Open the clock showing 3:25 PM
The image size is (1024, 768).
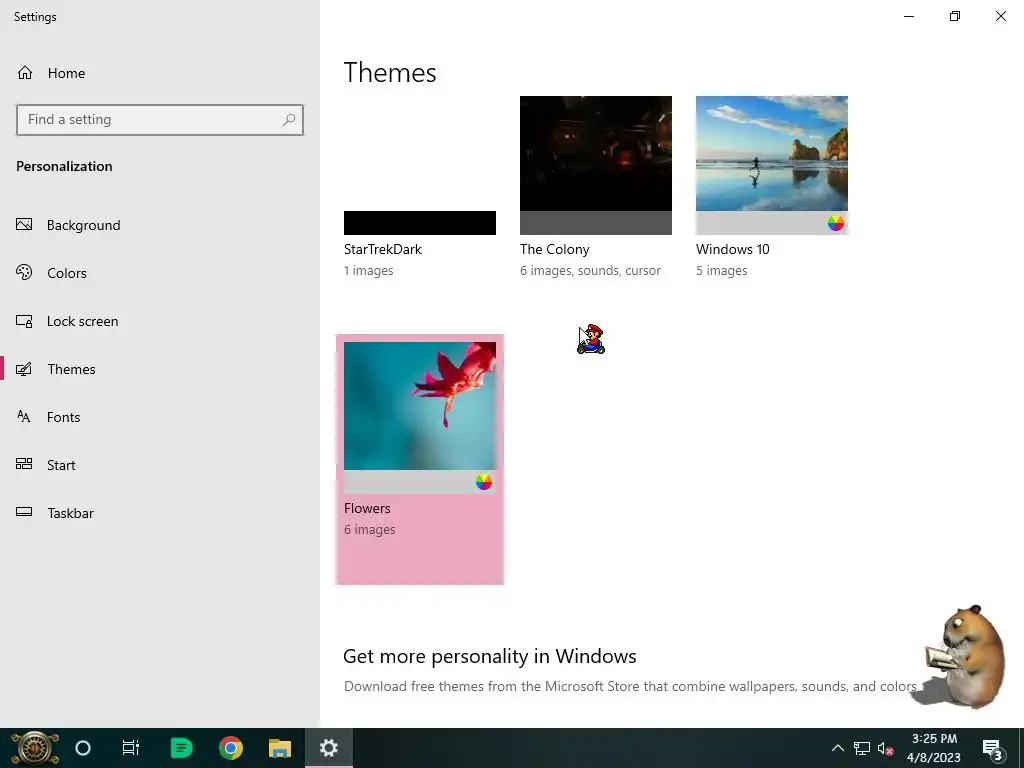(934, 748)
